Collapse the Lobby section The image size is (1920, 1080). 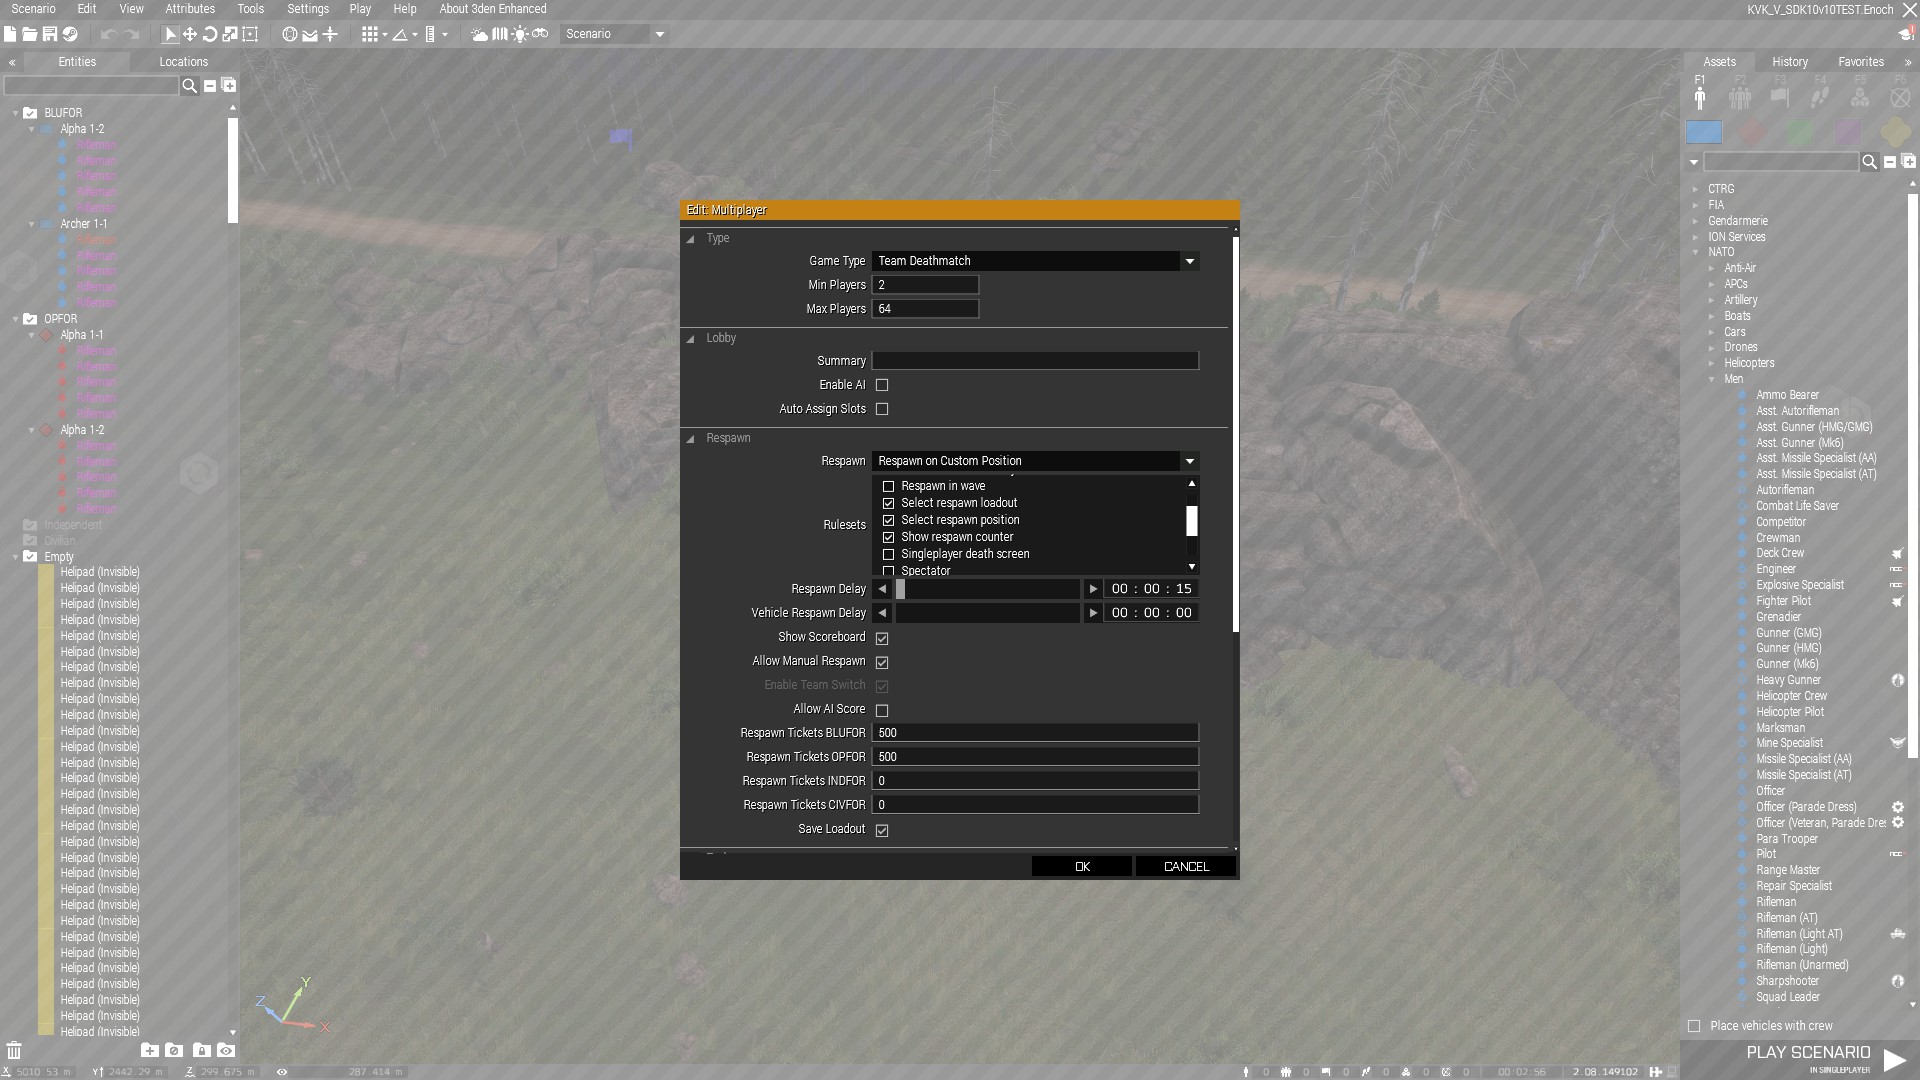[691, 338]
